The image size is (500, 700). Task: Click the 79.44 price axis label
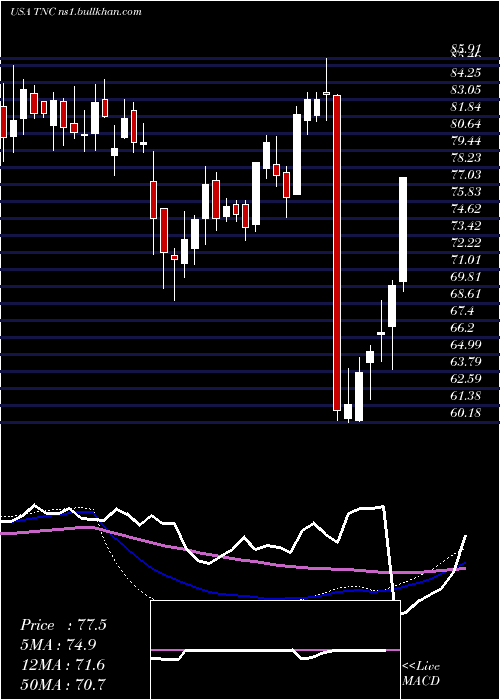tap(466, 141)
